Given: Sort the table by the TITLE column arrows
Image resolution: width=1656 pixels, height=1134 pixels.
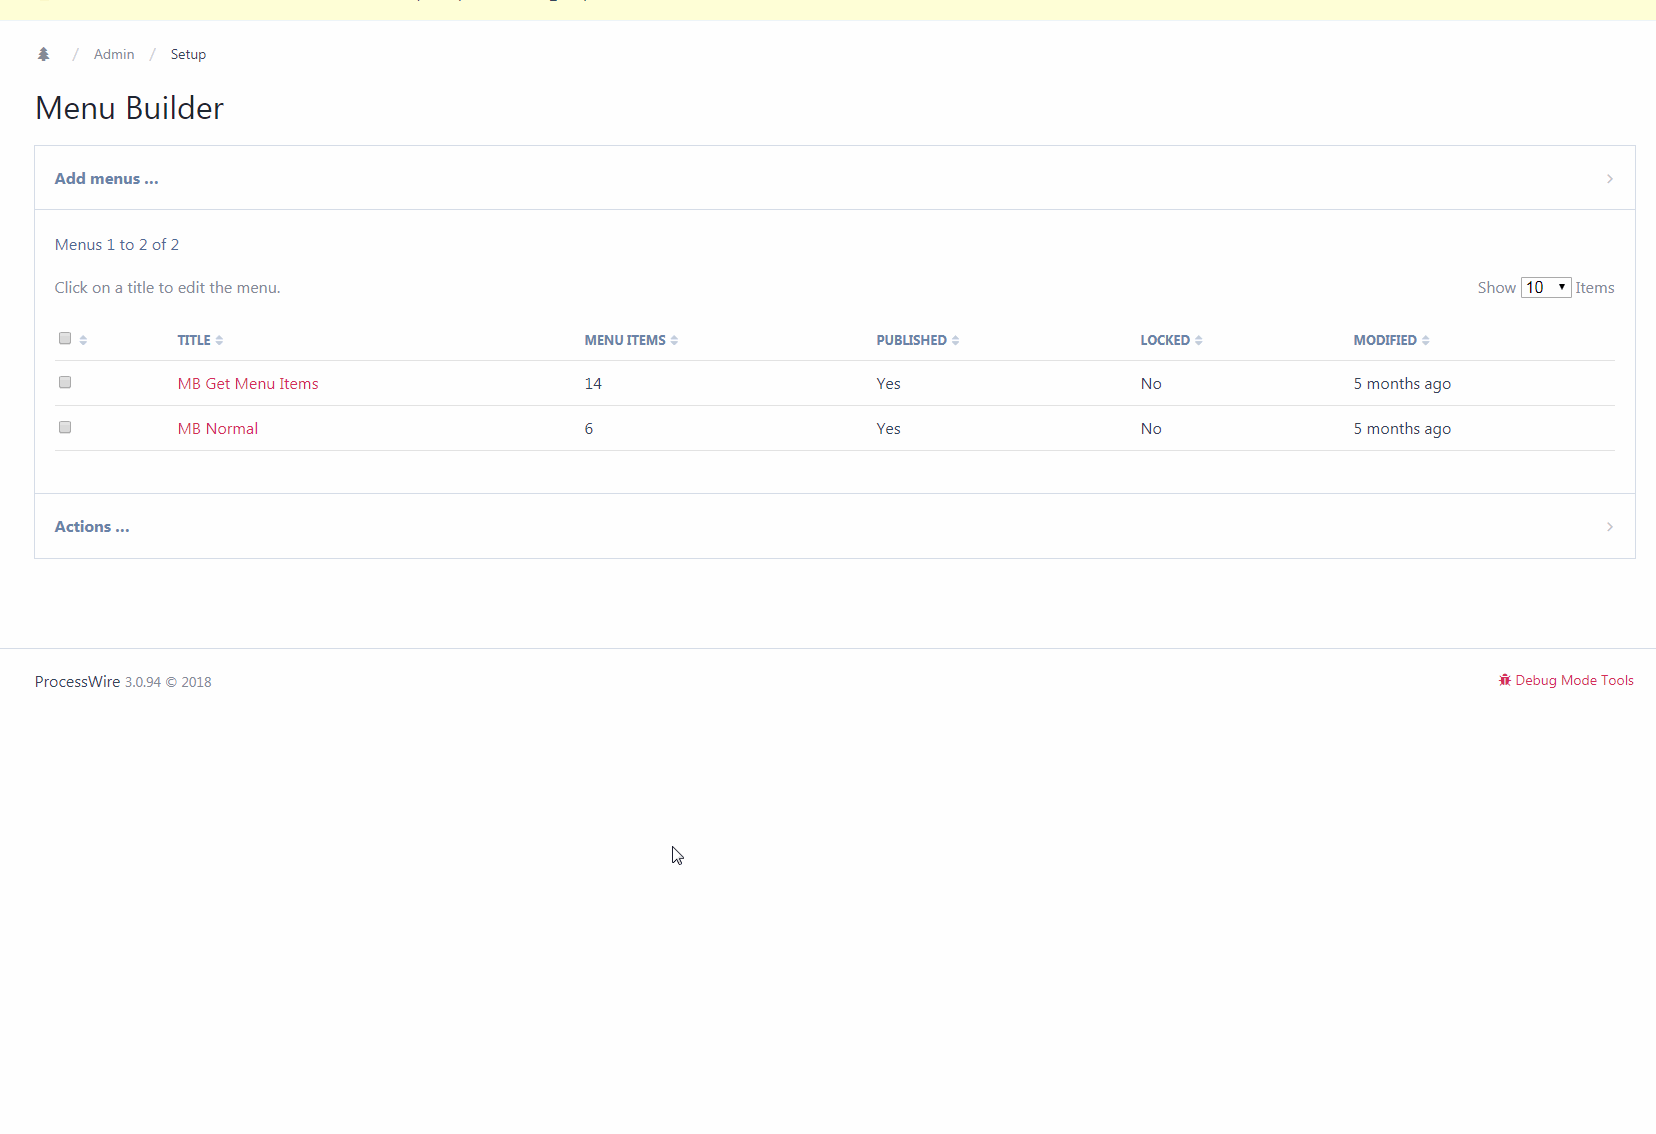Looking at the screenshot, I should pos(217,340).
